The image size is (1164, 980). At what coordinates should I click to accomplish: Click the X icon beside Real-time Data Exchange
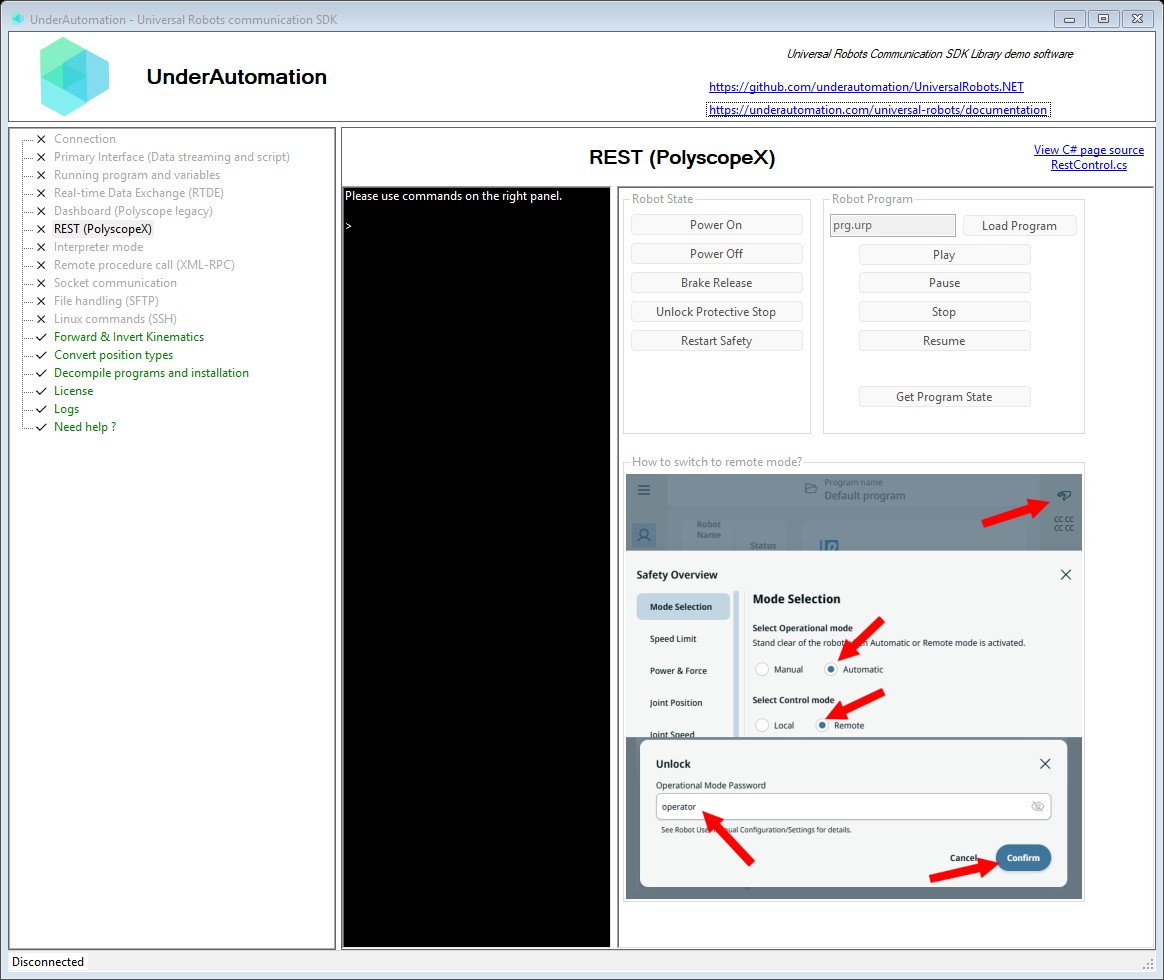pos(42,193)
